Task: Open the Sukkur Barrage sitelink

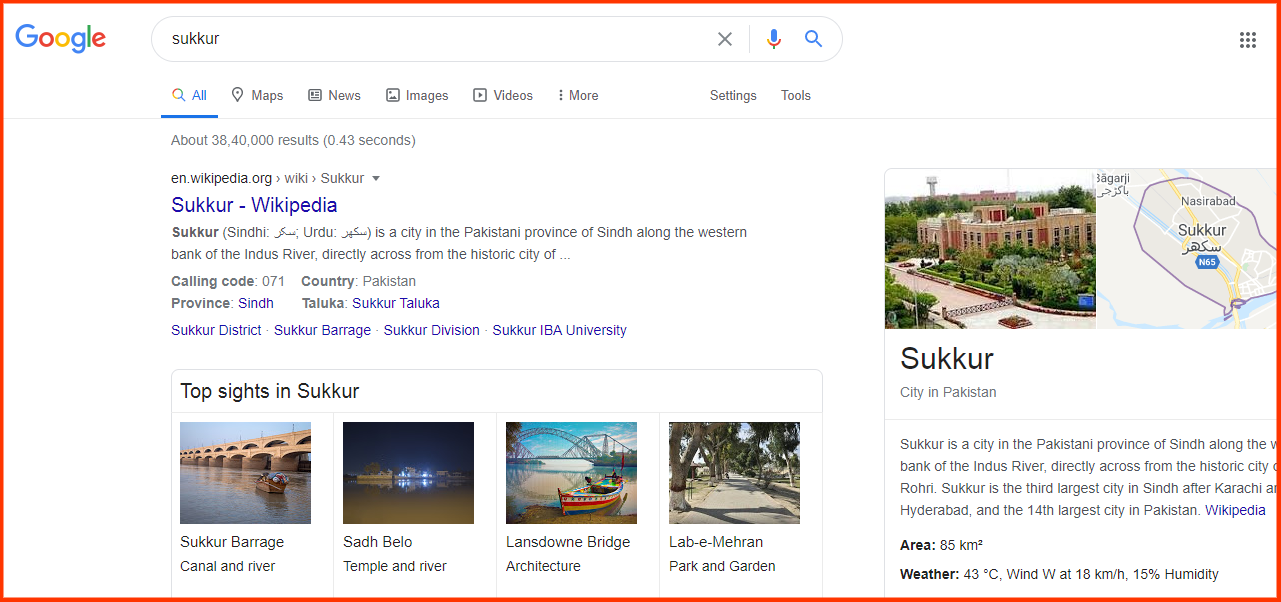Action: [322, 330]
